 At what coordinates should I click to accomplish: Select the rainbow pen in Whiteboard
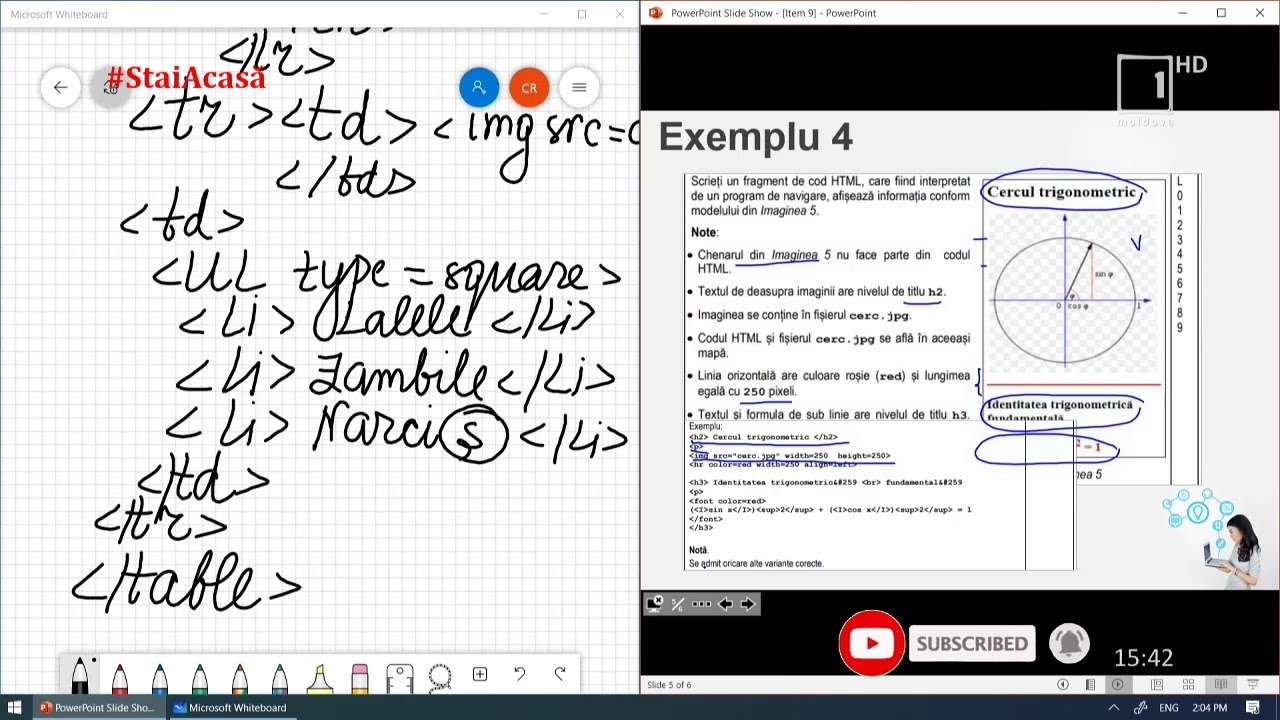tap(240, 678)
